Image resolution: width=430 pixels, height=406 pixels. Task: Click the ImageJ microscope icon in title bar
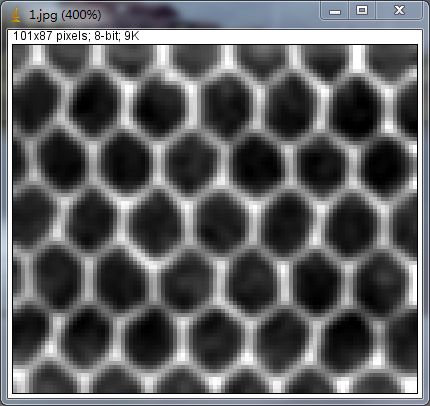pos(15,15)
